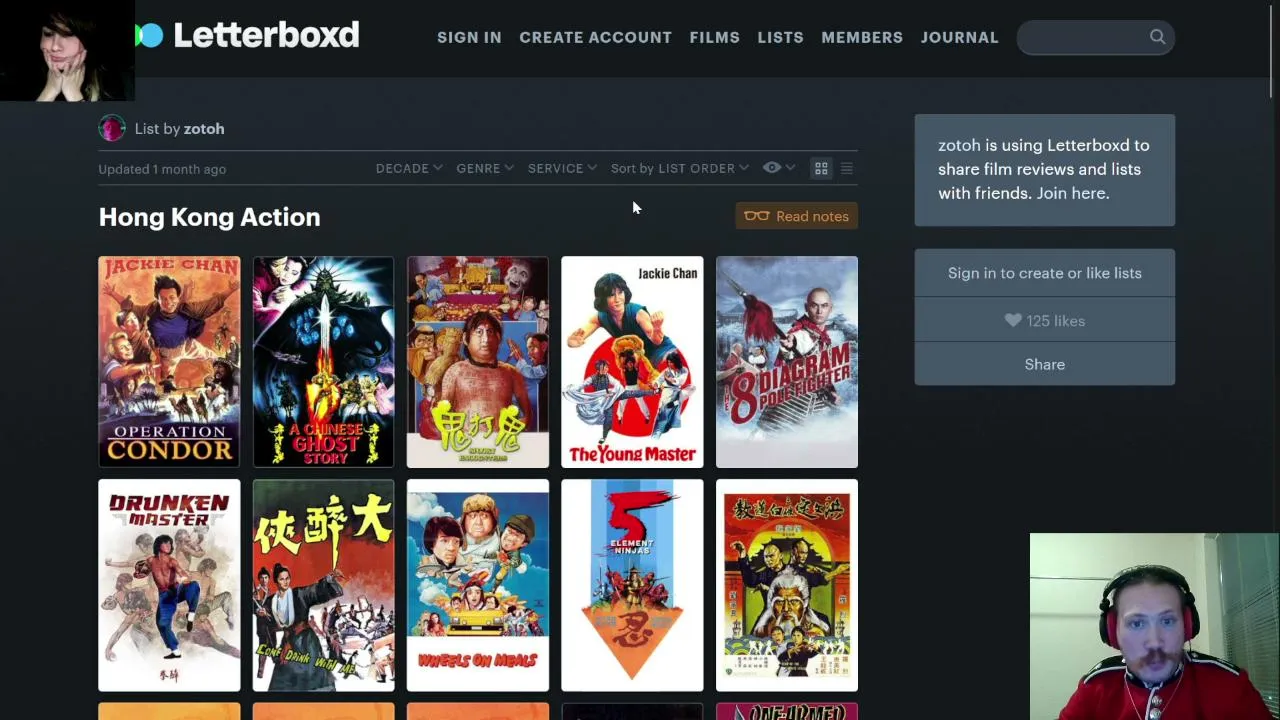Open the Operation Condor poster
1280x720 pixels.
pyautogui.click(x=169, y=362)
